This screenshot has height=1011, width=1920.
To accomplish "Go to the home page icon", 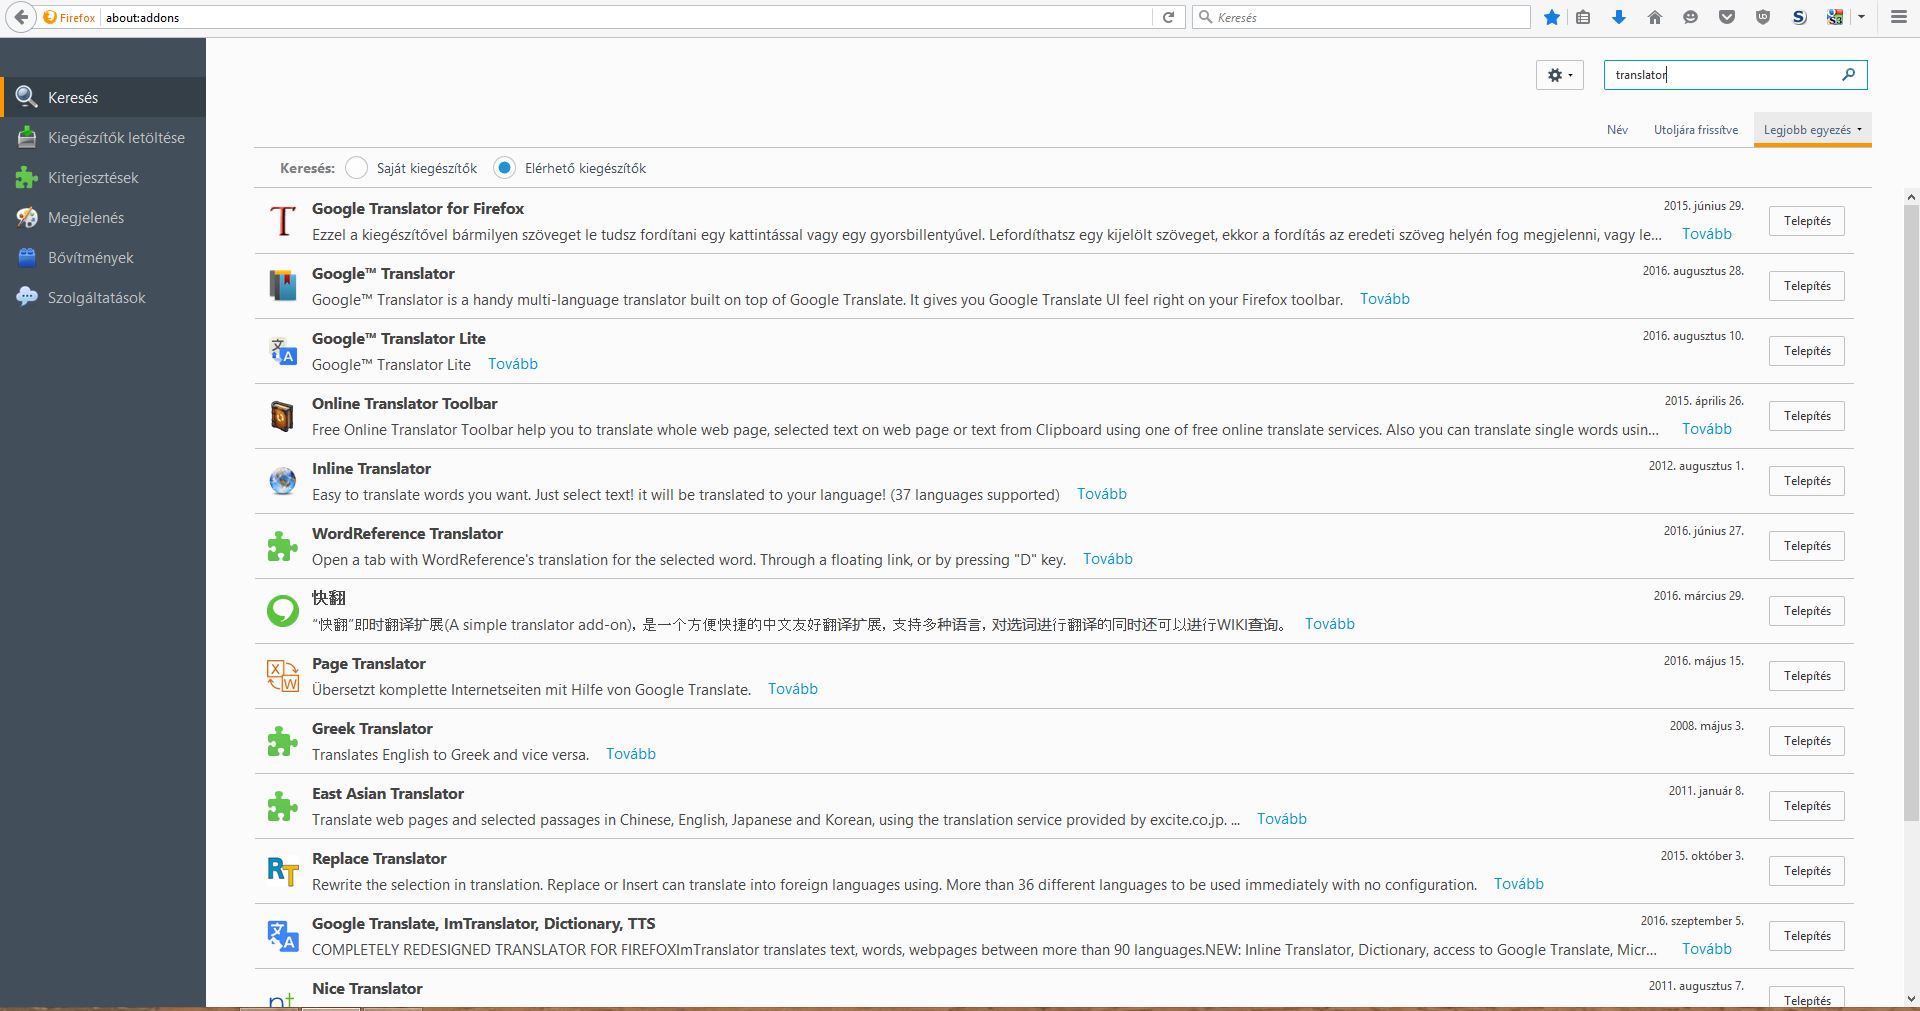I will 1655,17.
